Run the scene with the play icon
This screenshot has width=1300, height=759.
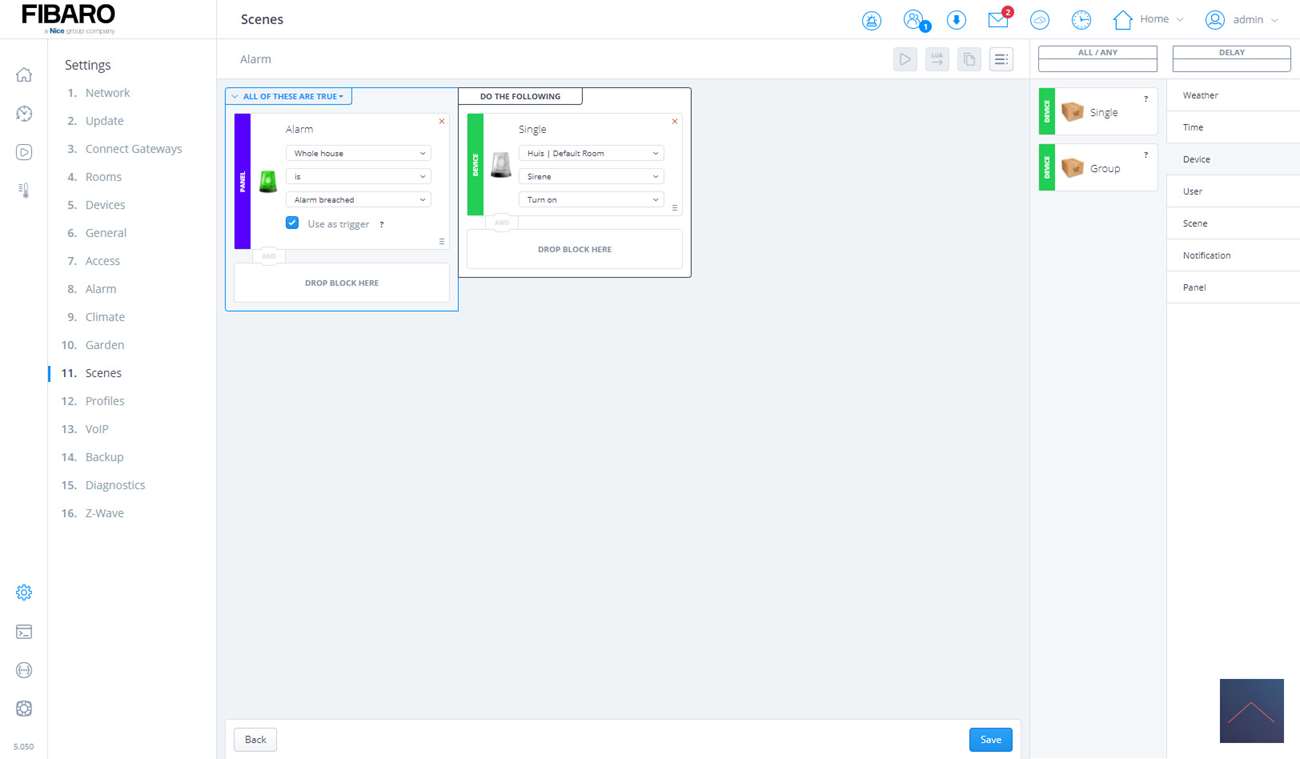click(905, 59)
